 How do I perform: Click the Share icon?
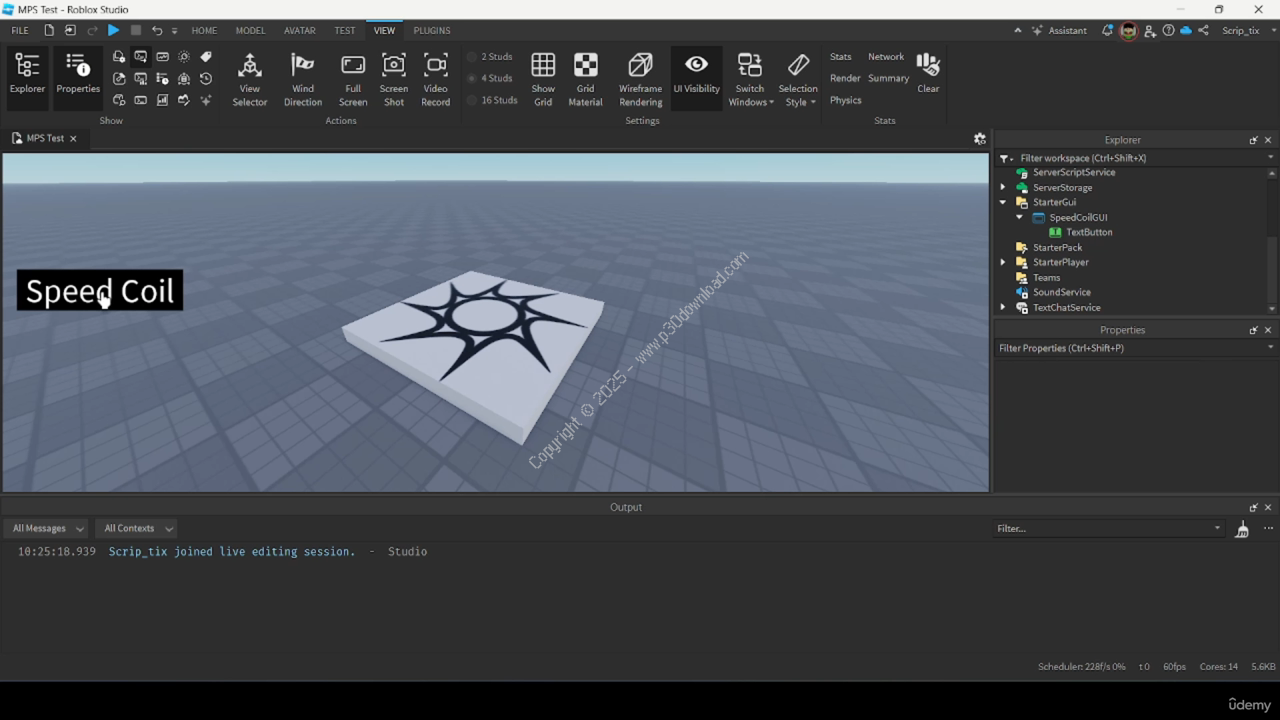[x=1203, y=30]
